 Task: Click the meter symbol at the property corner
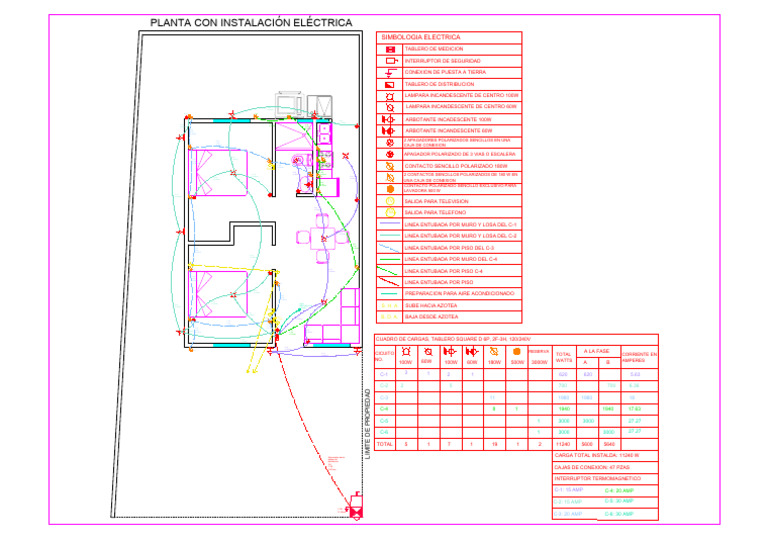pos(357,508)
